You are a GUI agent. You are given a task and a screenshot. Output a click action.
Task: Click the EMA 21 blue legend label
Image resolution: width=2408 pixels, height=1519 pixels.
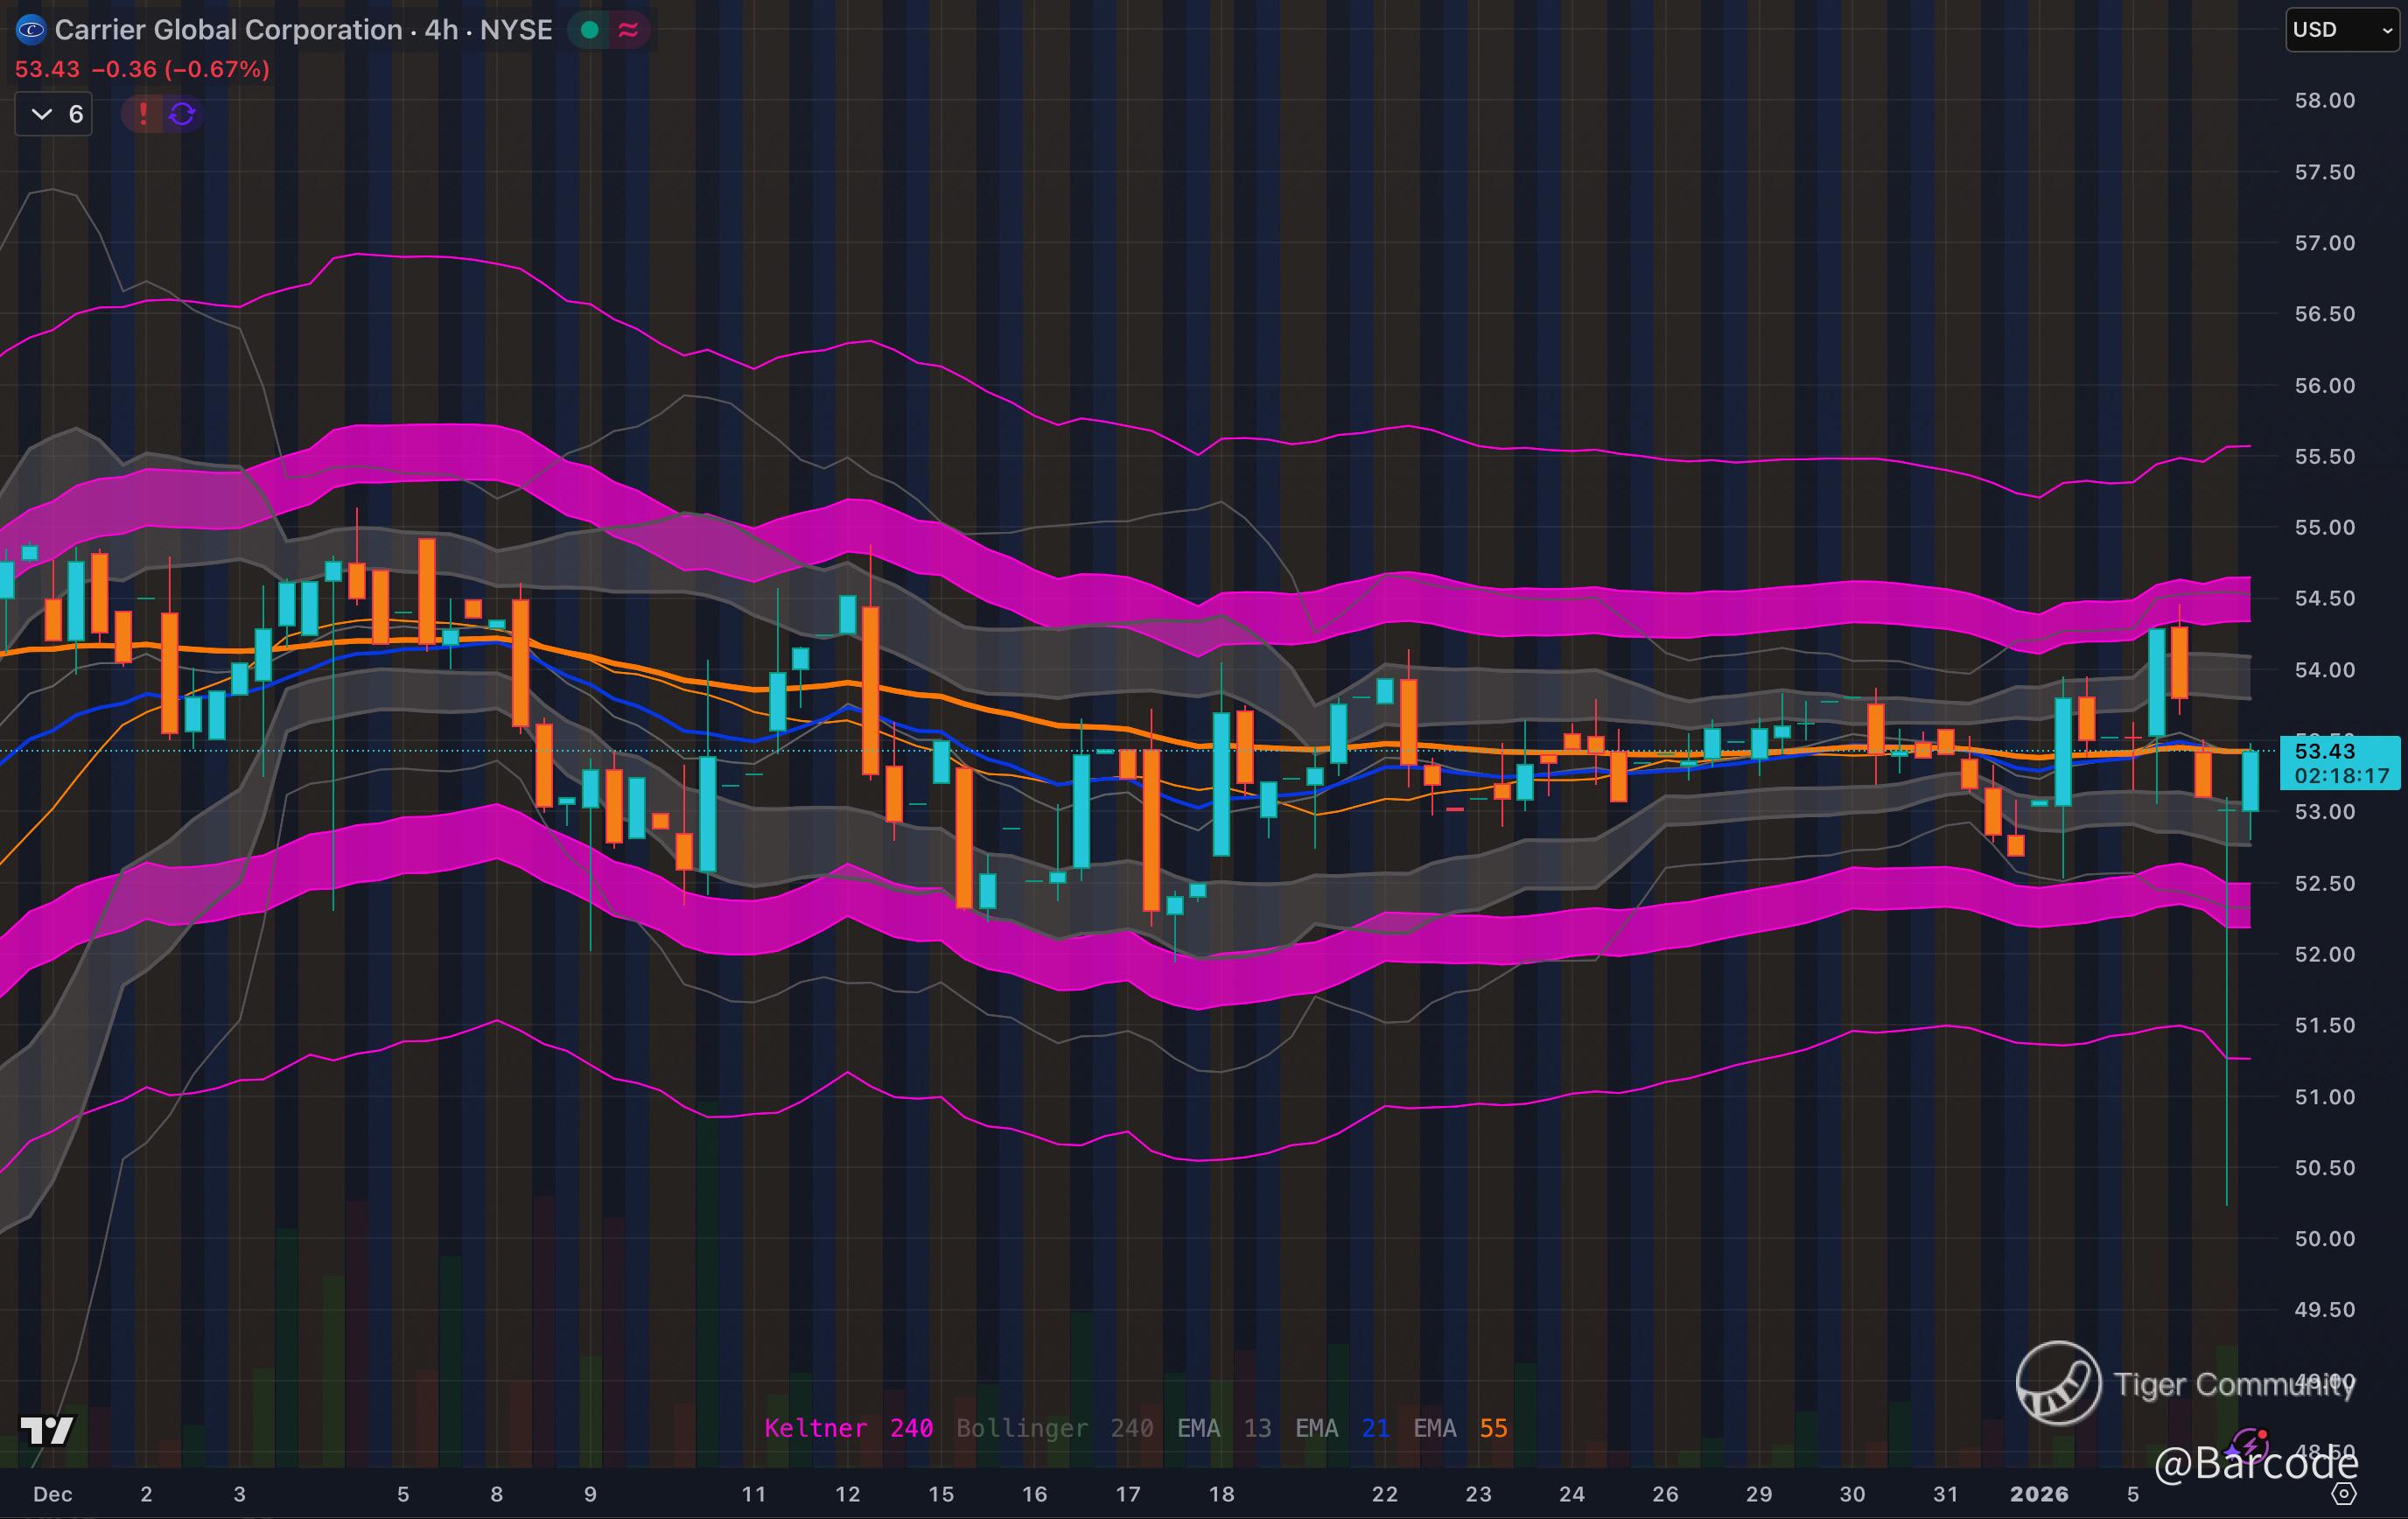coord(1342,1428)
